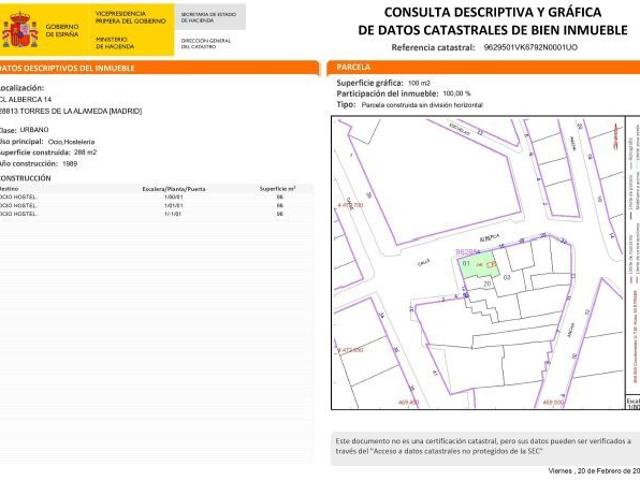Click the 'Superficie construida:' label
Screen dimensions: 640x480
[x=35, y=152]
